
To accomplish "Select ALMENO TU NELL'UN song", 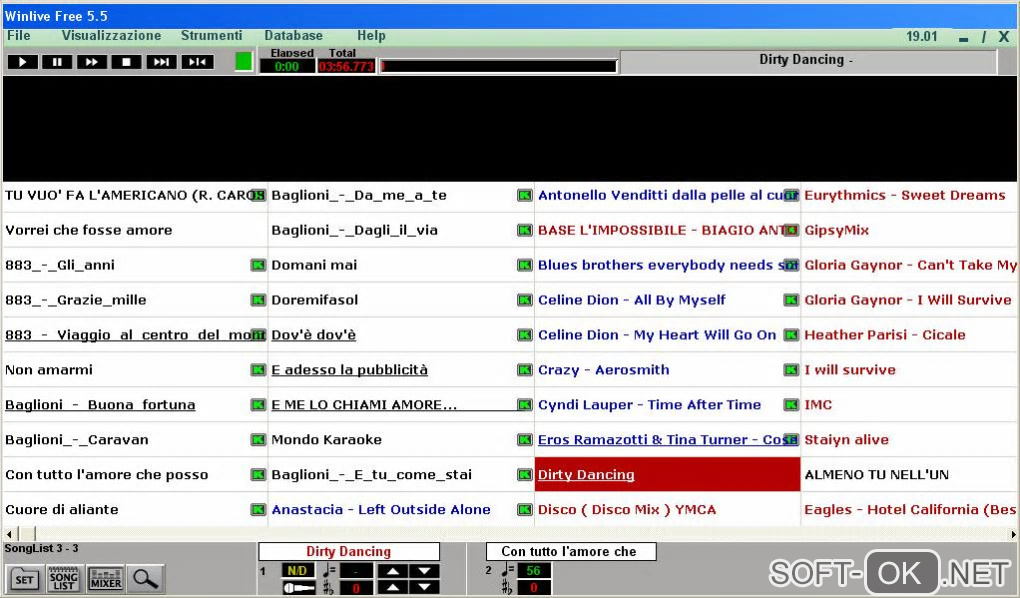I will [876, 474].
